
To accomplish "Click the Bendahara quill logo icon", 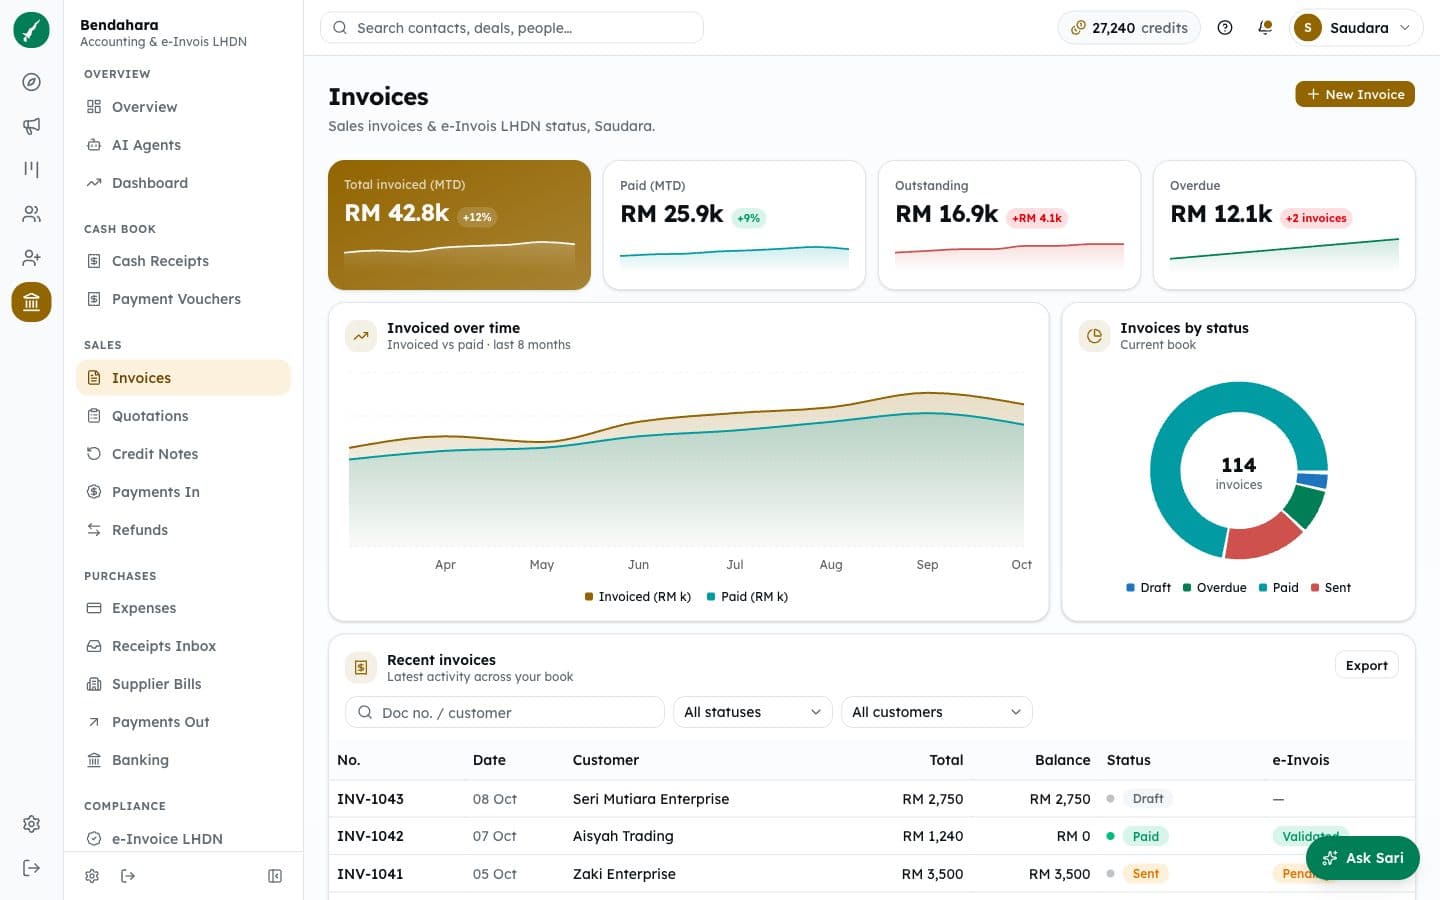I will [31, 30].
